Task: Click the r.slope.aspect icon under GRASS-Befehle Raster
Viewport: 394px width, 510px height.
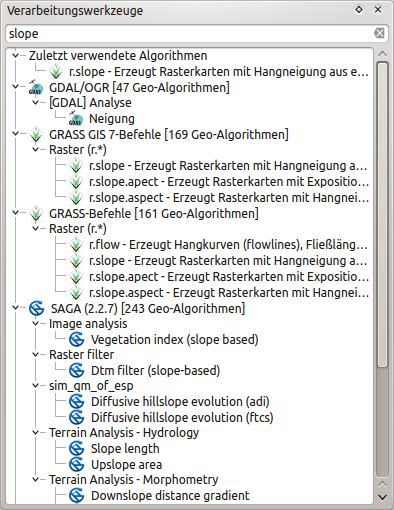Action: click(x=76, y=293)
